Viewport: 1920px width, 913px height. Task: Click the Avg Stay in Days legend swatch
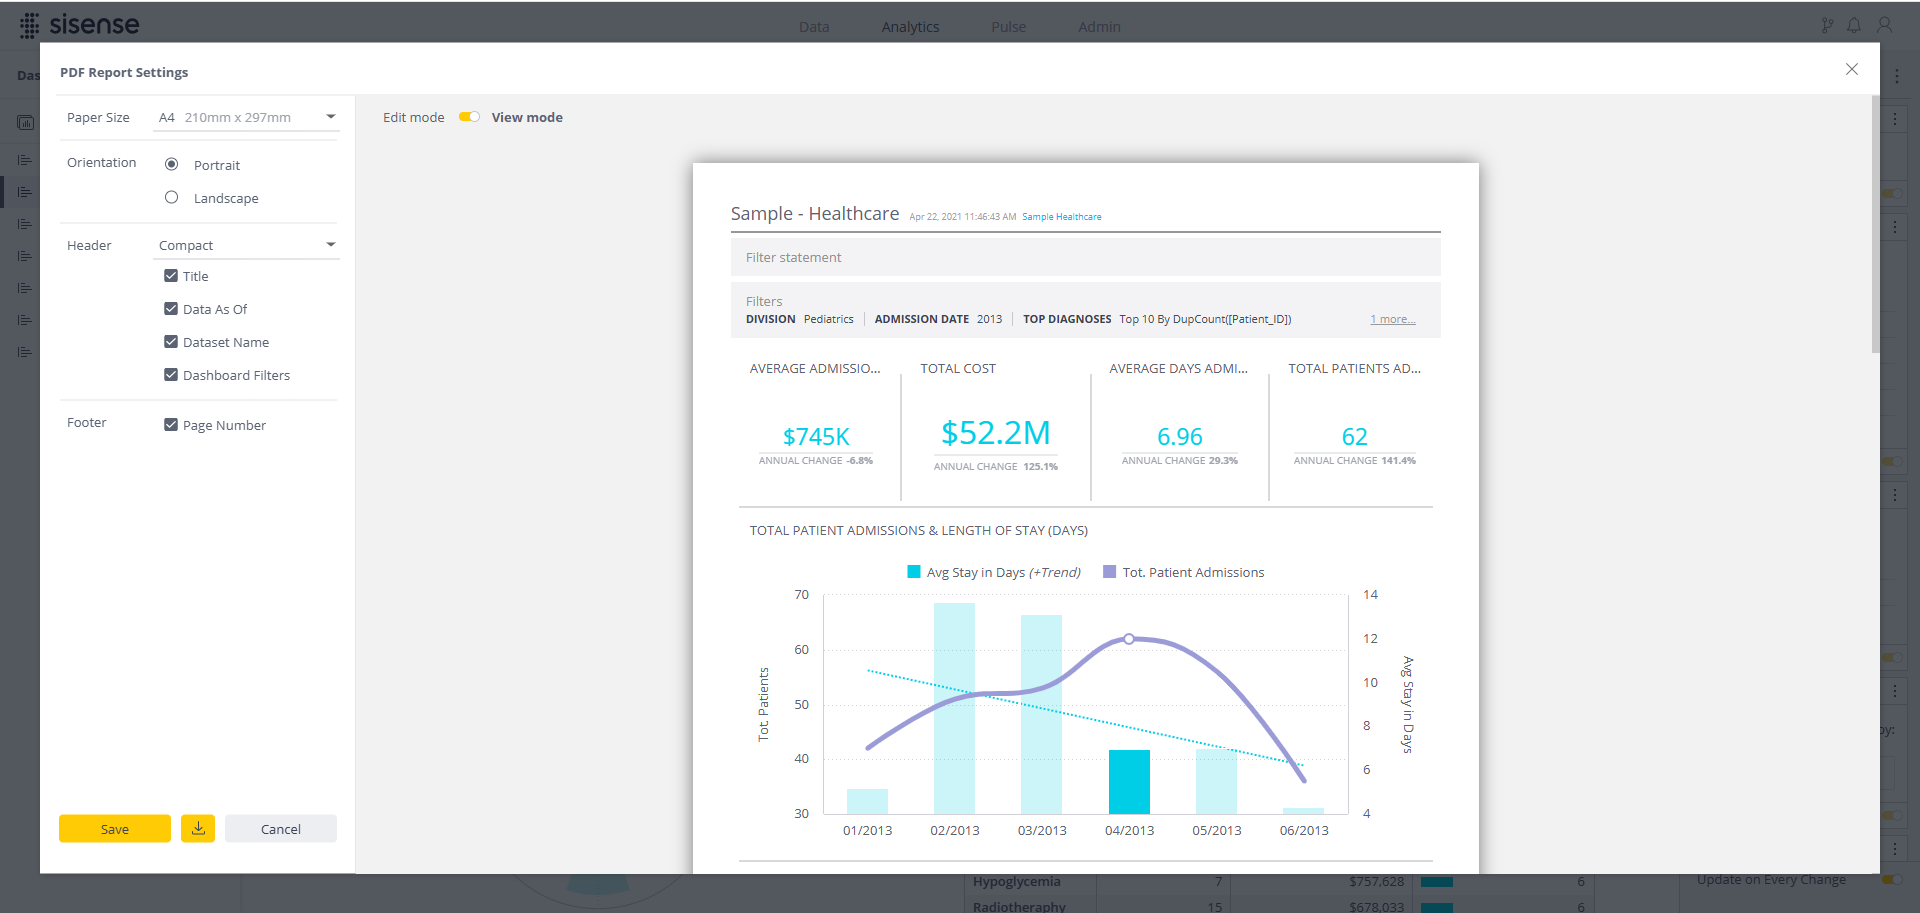coord(913,572)
